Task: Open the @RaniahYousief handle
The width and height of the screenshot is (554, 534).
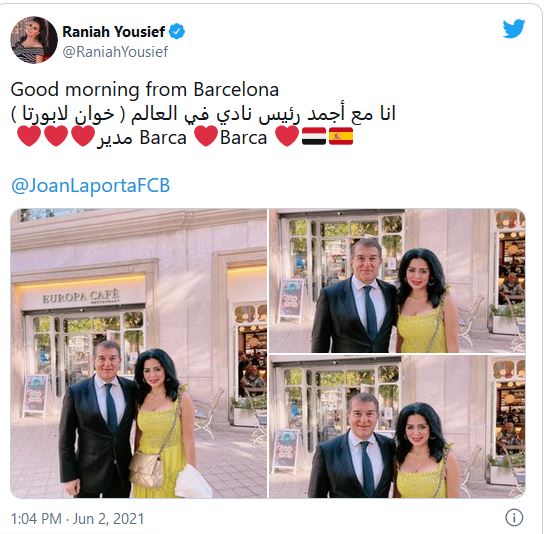Action: 115,52
